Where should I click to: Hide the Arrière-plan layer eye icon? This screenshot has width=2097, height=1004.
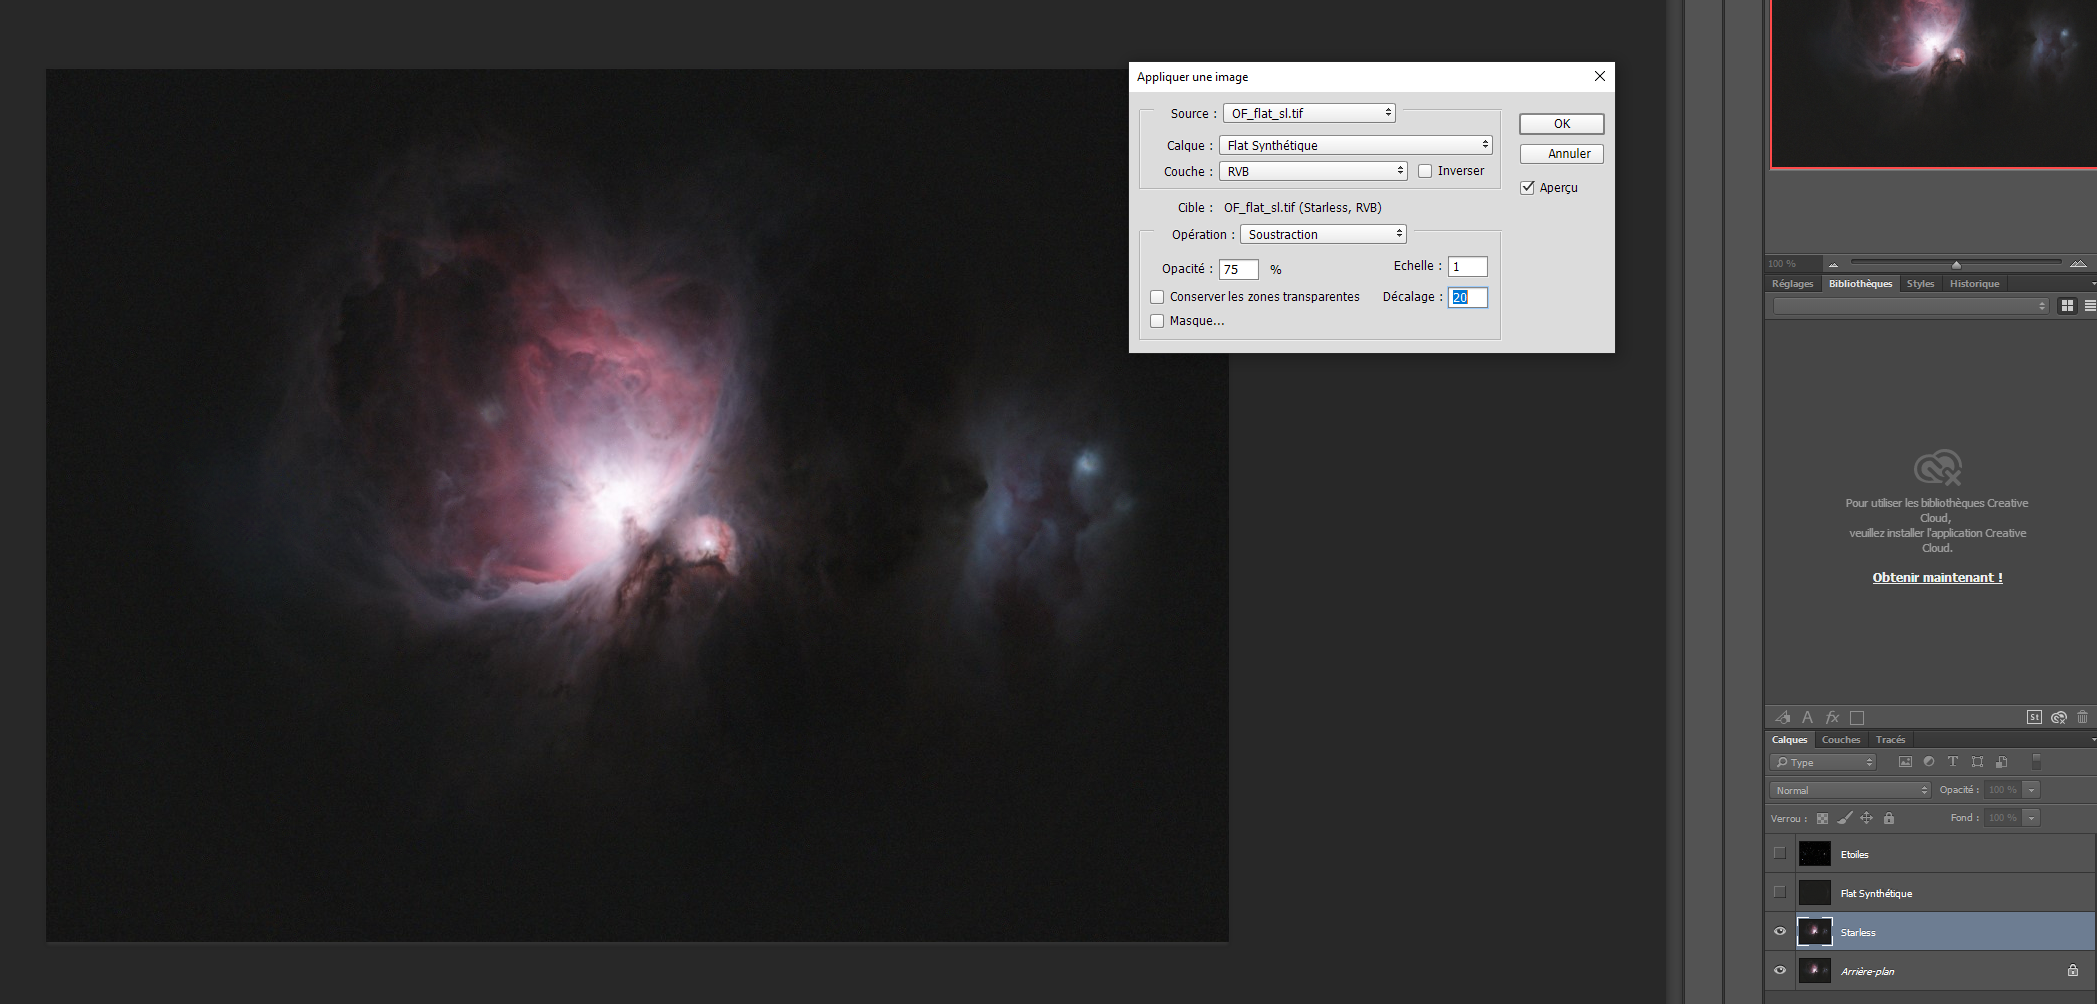coord(1779,970)
